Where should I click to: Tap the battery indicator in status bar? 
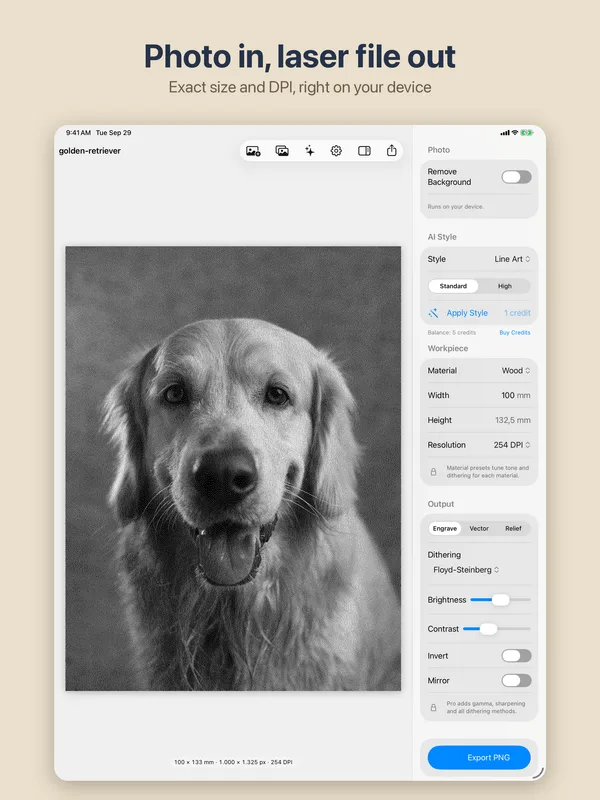point(527,133)
